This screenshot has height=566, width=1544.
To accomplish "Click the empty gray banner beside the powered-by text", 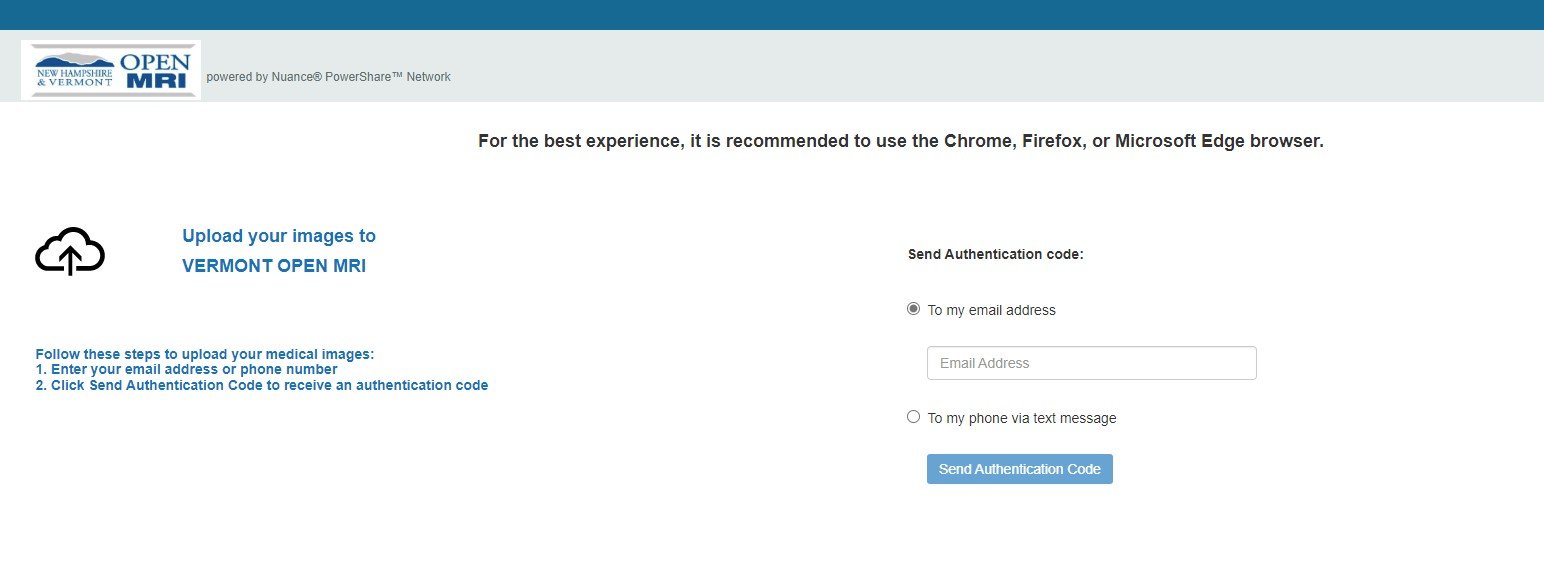I will [x=1000, y=66].
